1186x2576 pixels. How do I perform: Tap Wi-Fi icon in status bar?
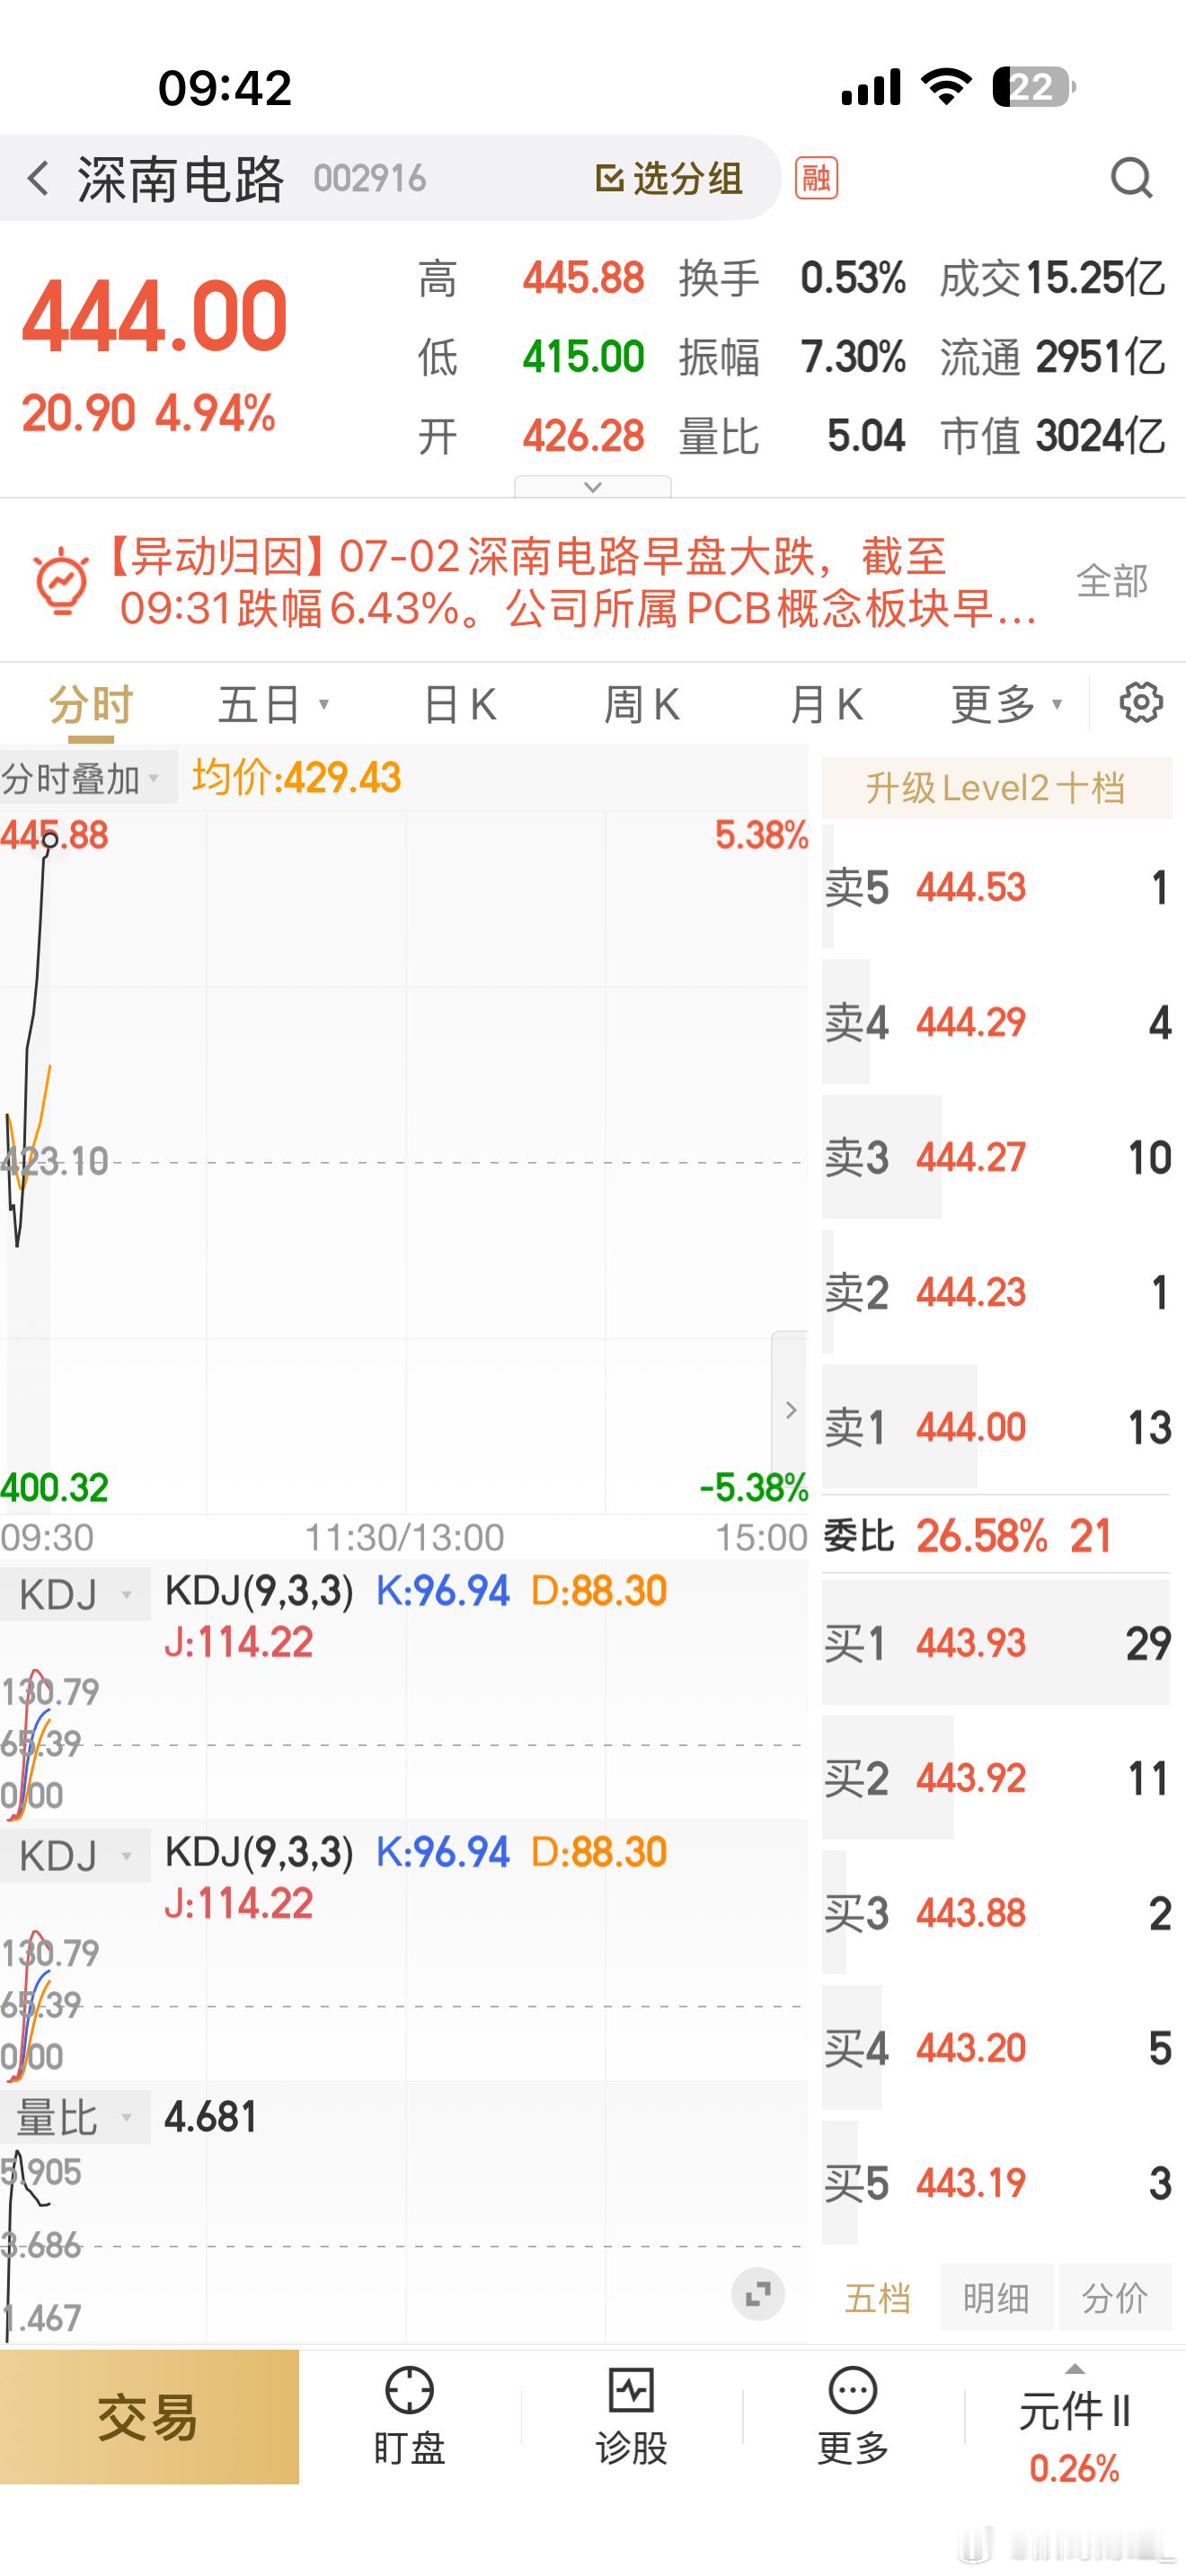coord(947,87)
